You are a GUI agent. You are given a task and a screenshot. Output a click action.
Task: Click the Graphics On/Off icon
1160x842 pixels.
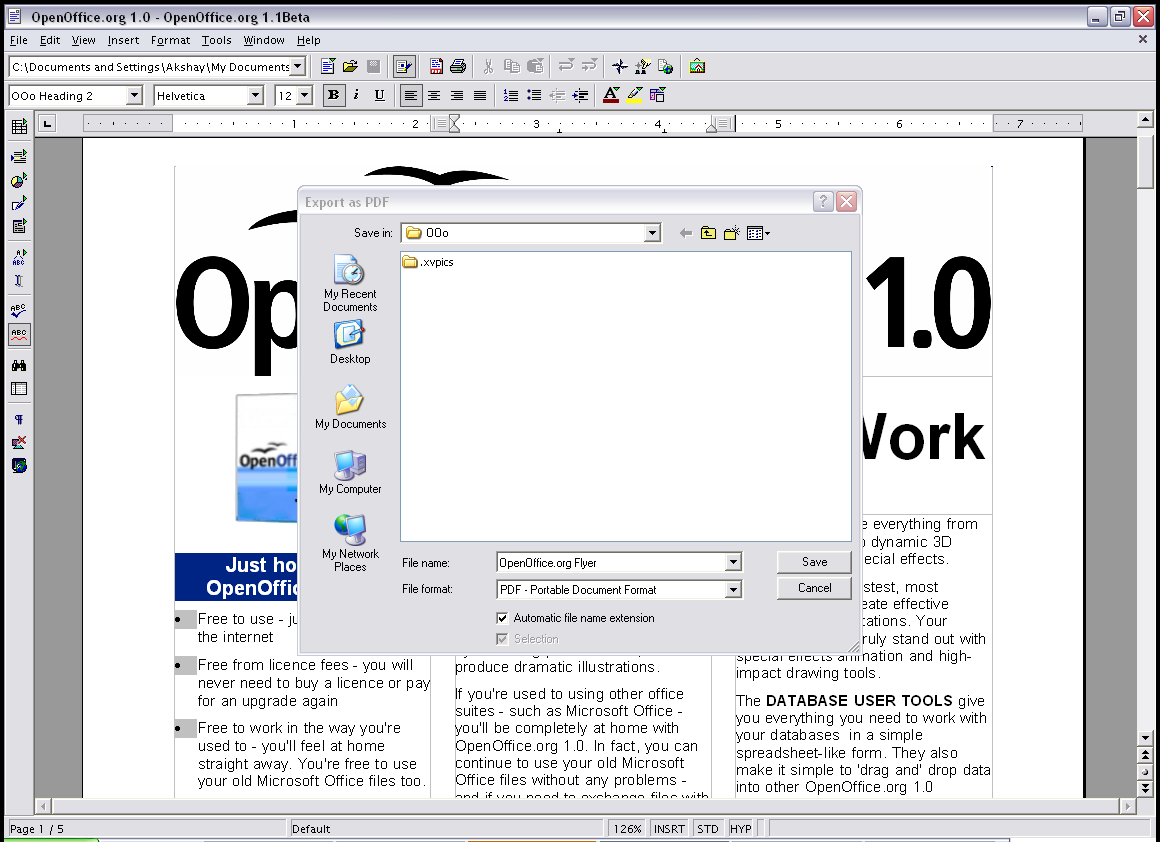[x=19, y=442]
